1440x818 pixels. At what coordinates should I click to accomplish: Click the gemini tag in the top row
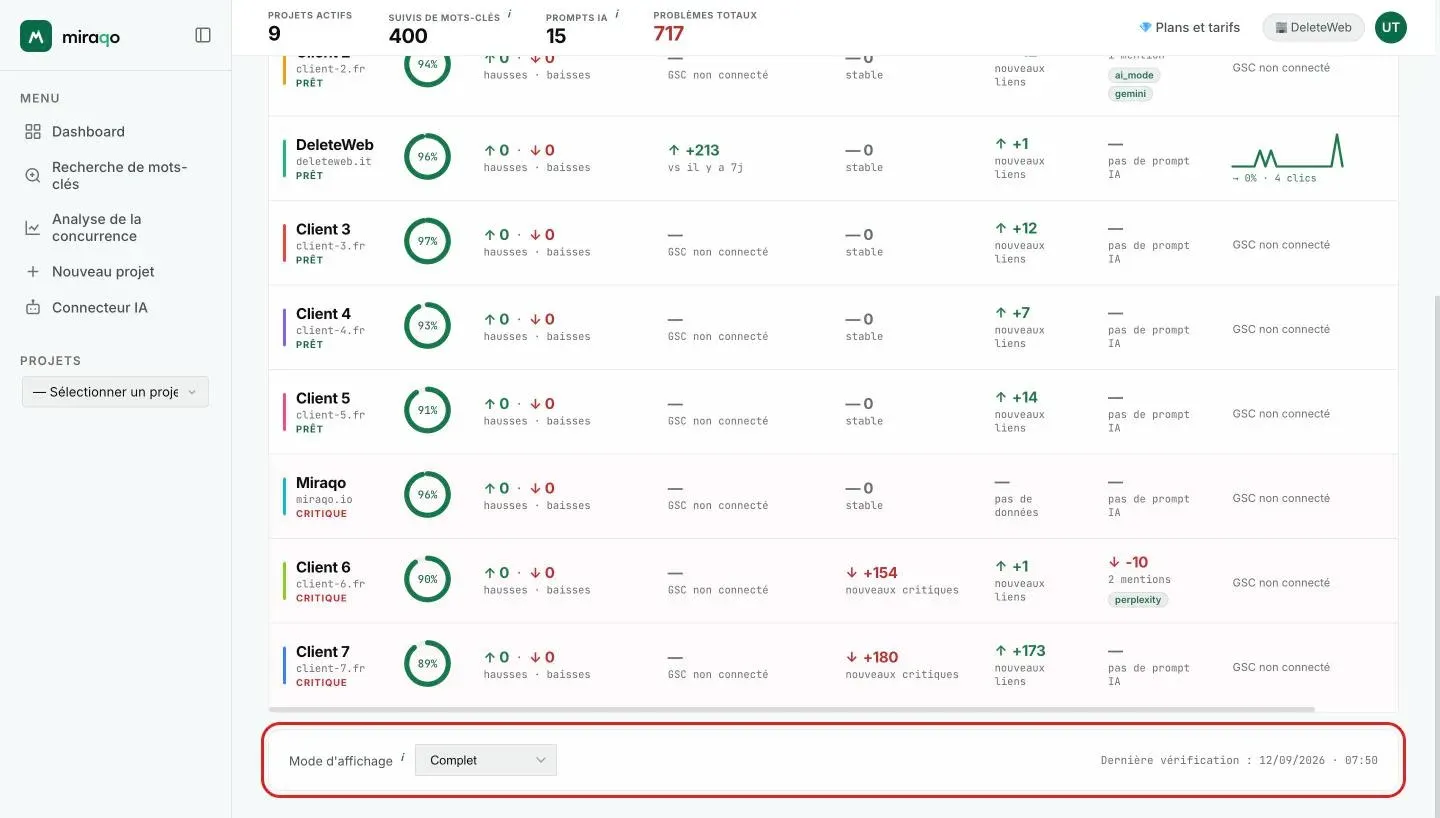[1131, 93]
